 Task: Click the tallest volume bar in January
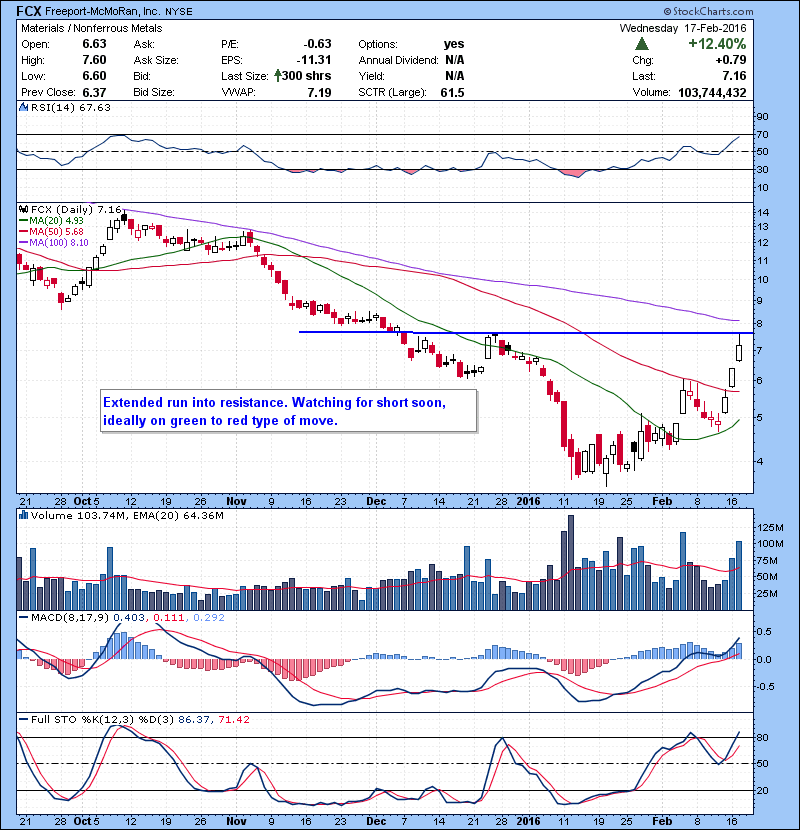(571, 562)
